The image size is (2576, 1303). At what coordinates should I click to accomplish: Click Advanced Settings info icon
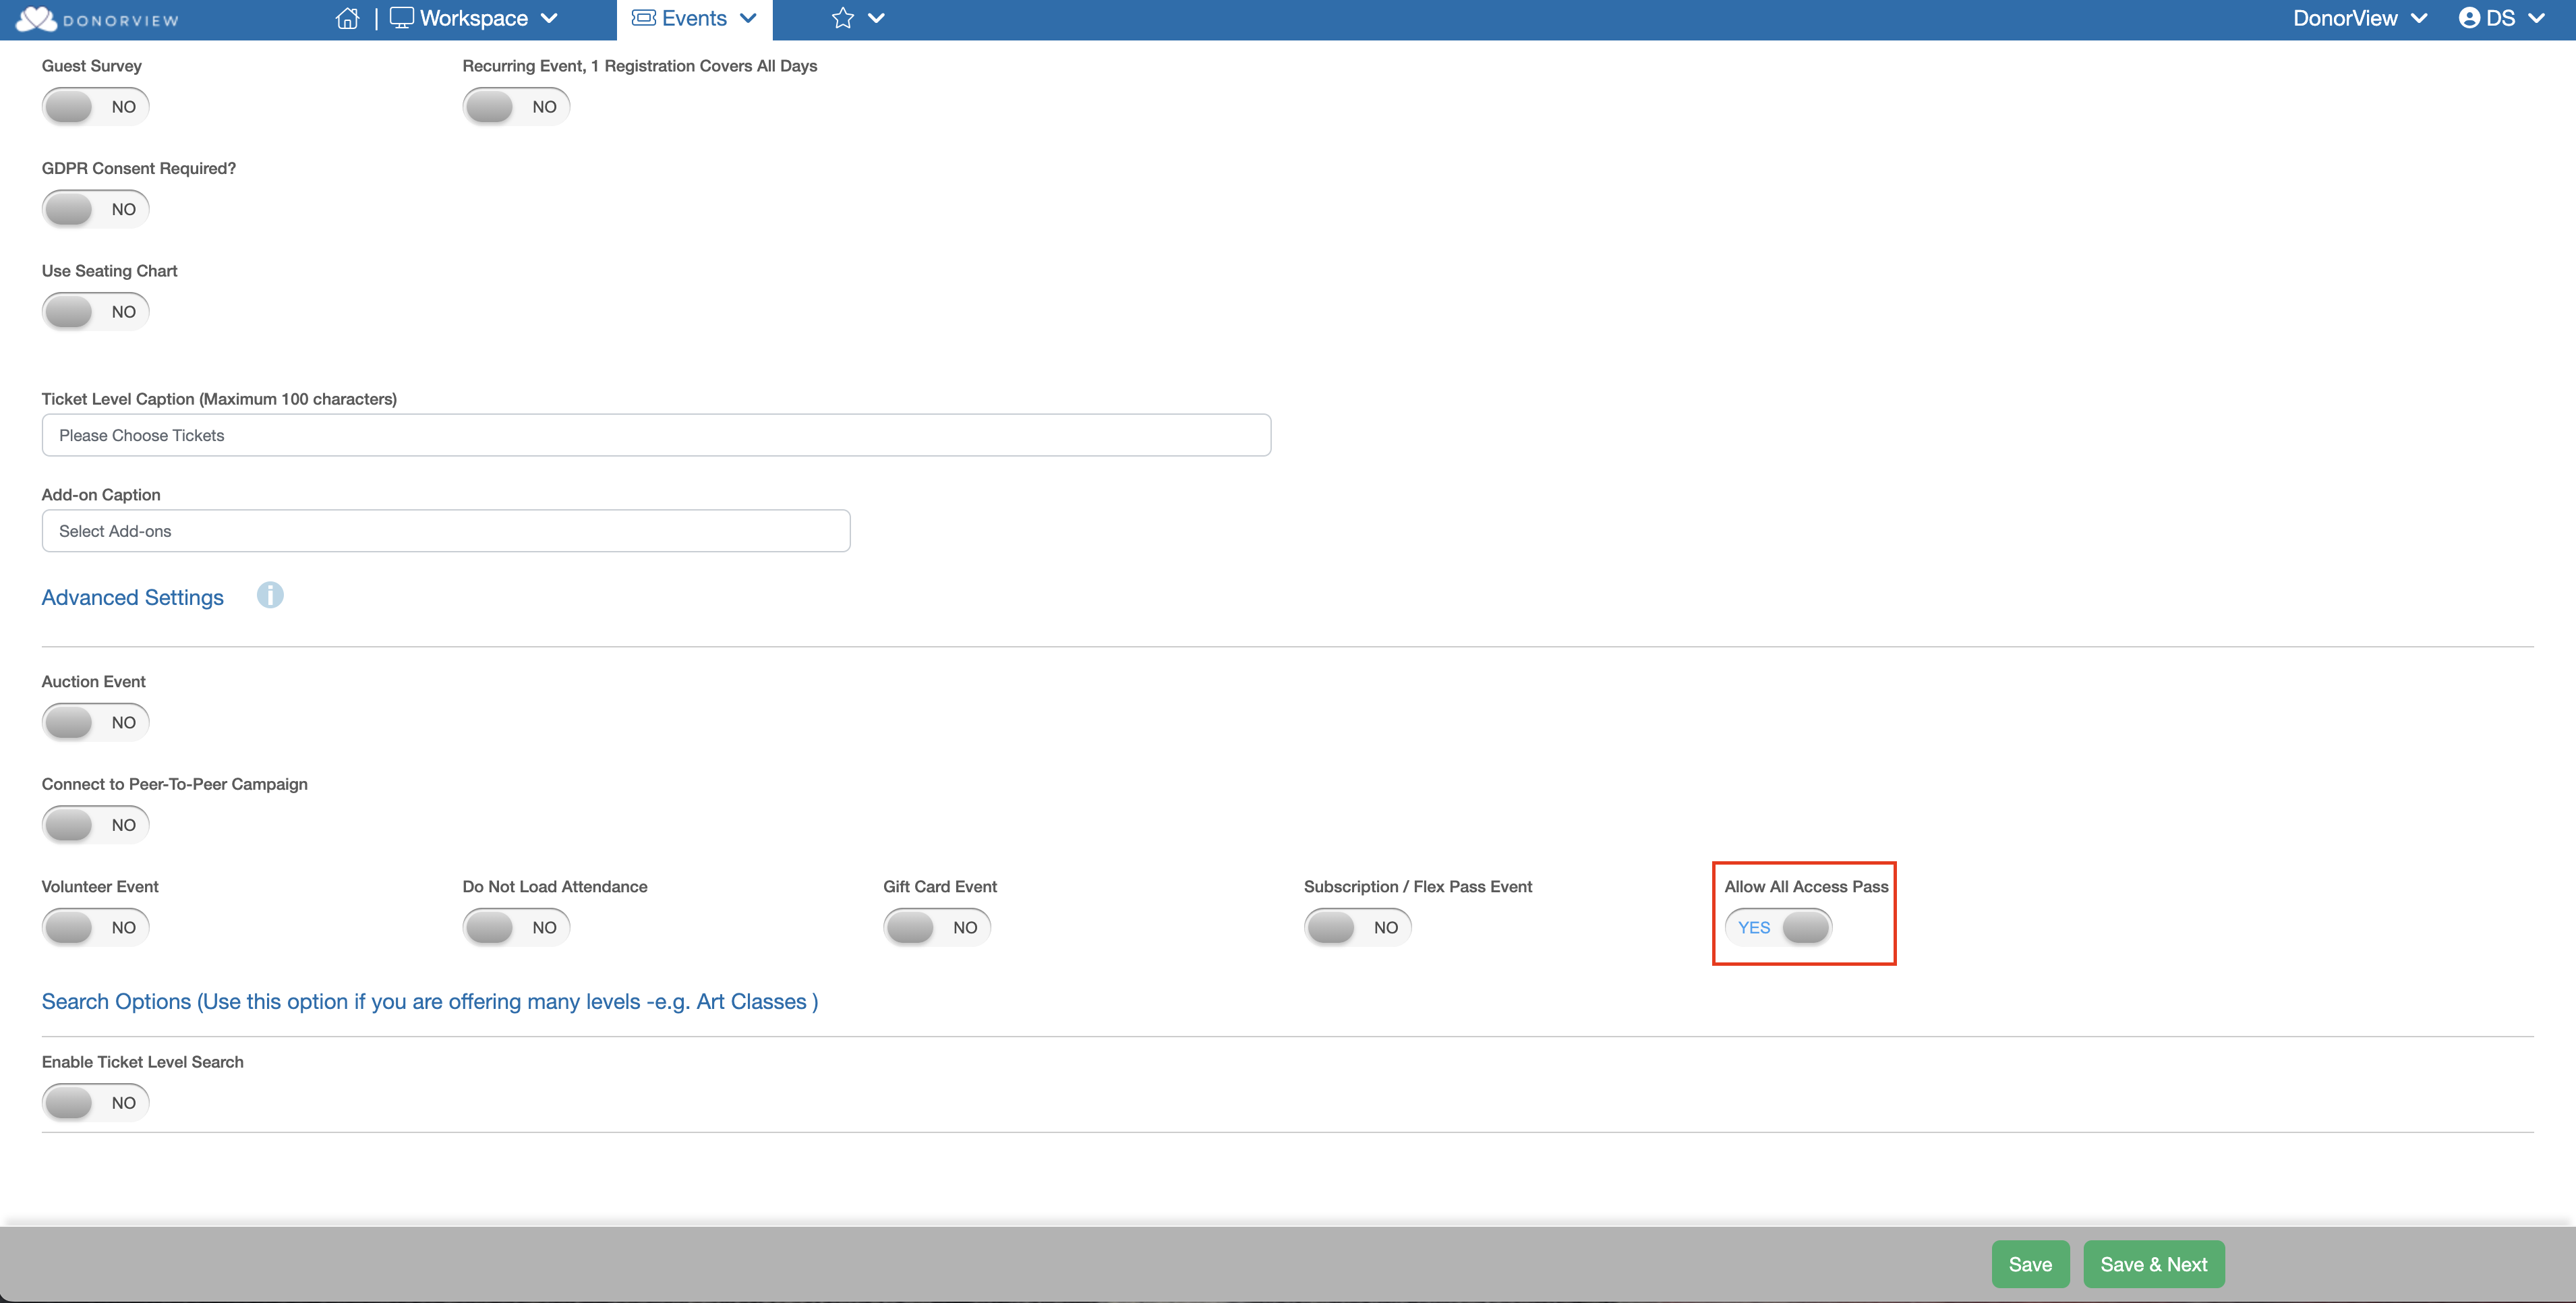pyautogui.click(x=270, y=595)
